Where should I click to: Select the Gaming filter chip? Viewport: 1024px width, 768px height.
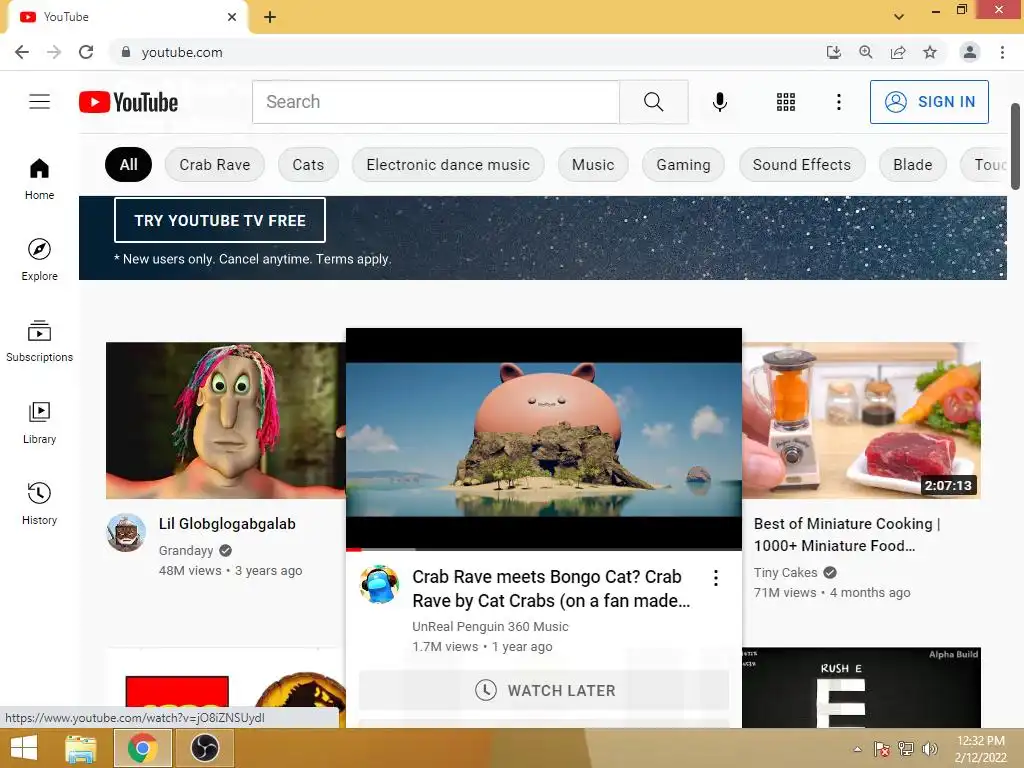[683, 165]
